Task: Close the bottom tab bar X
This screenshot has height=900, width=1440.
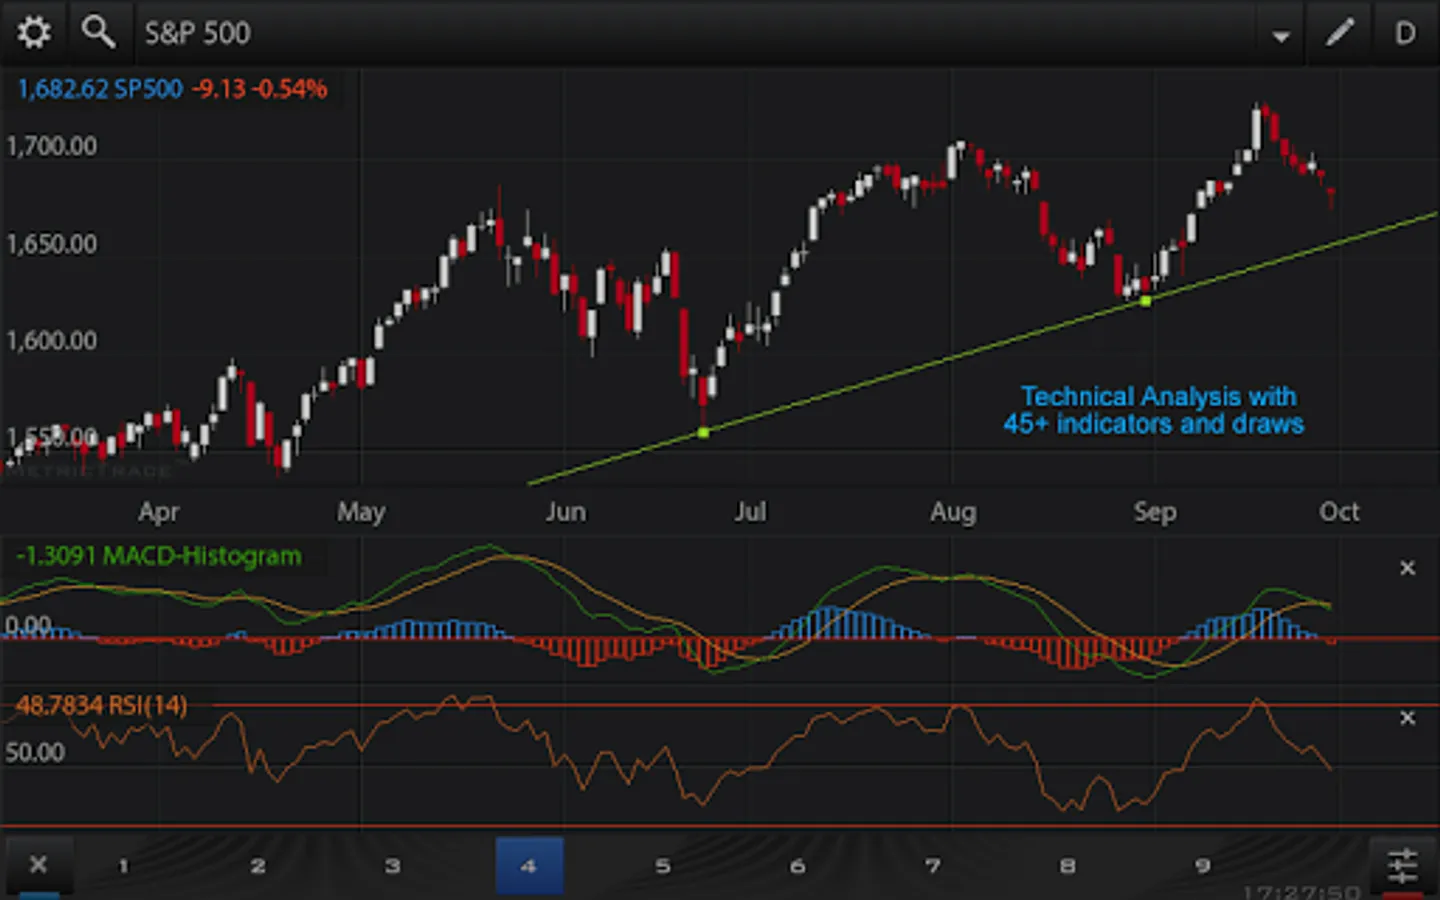Action: pos(38,864)
